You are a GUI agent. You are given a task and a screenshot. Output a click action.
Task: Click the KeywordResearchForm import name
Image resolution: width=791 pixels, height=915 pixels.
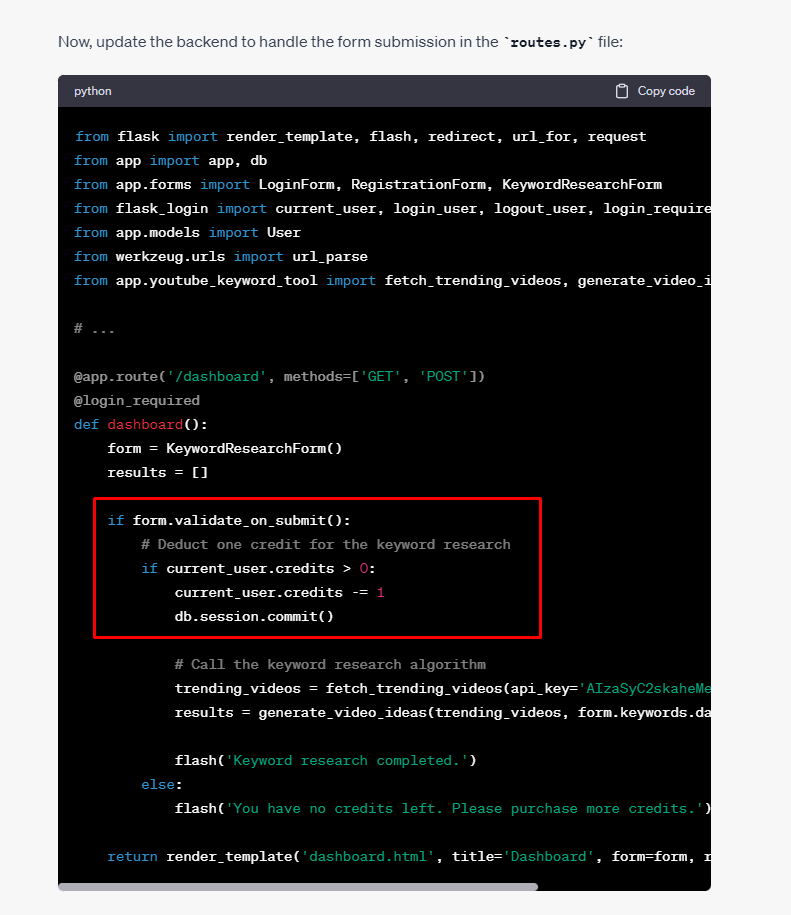582,184
